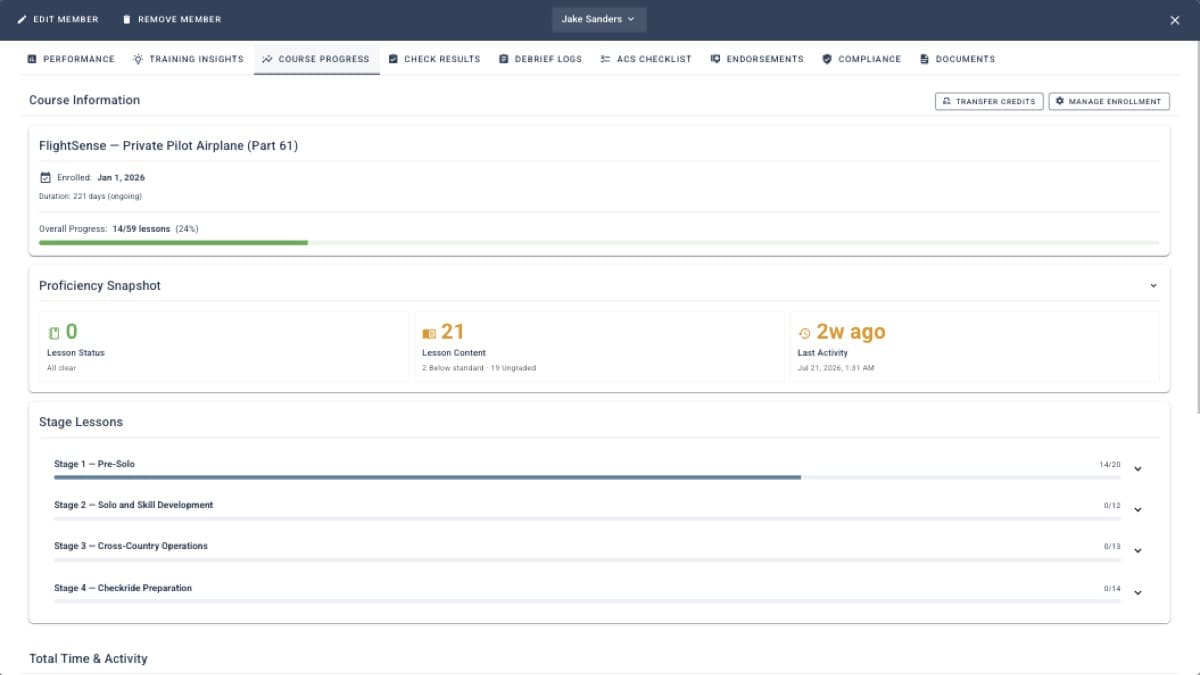Click the Course Progress trend icon

(267, 59)
